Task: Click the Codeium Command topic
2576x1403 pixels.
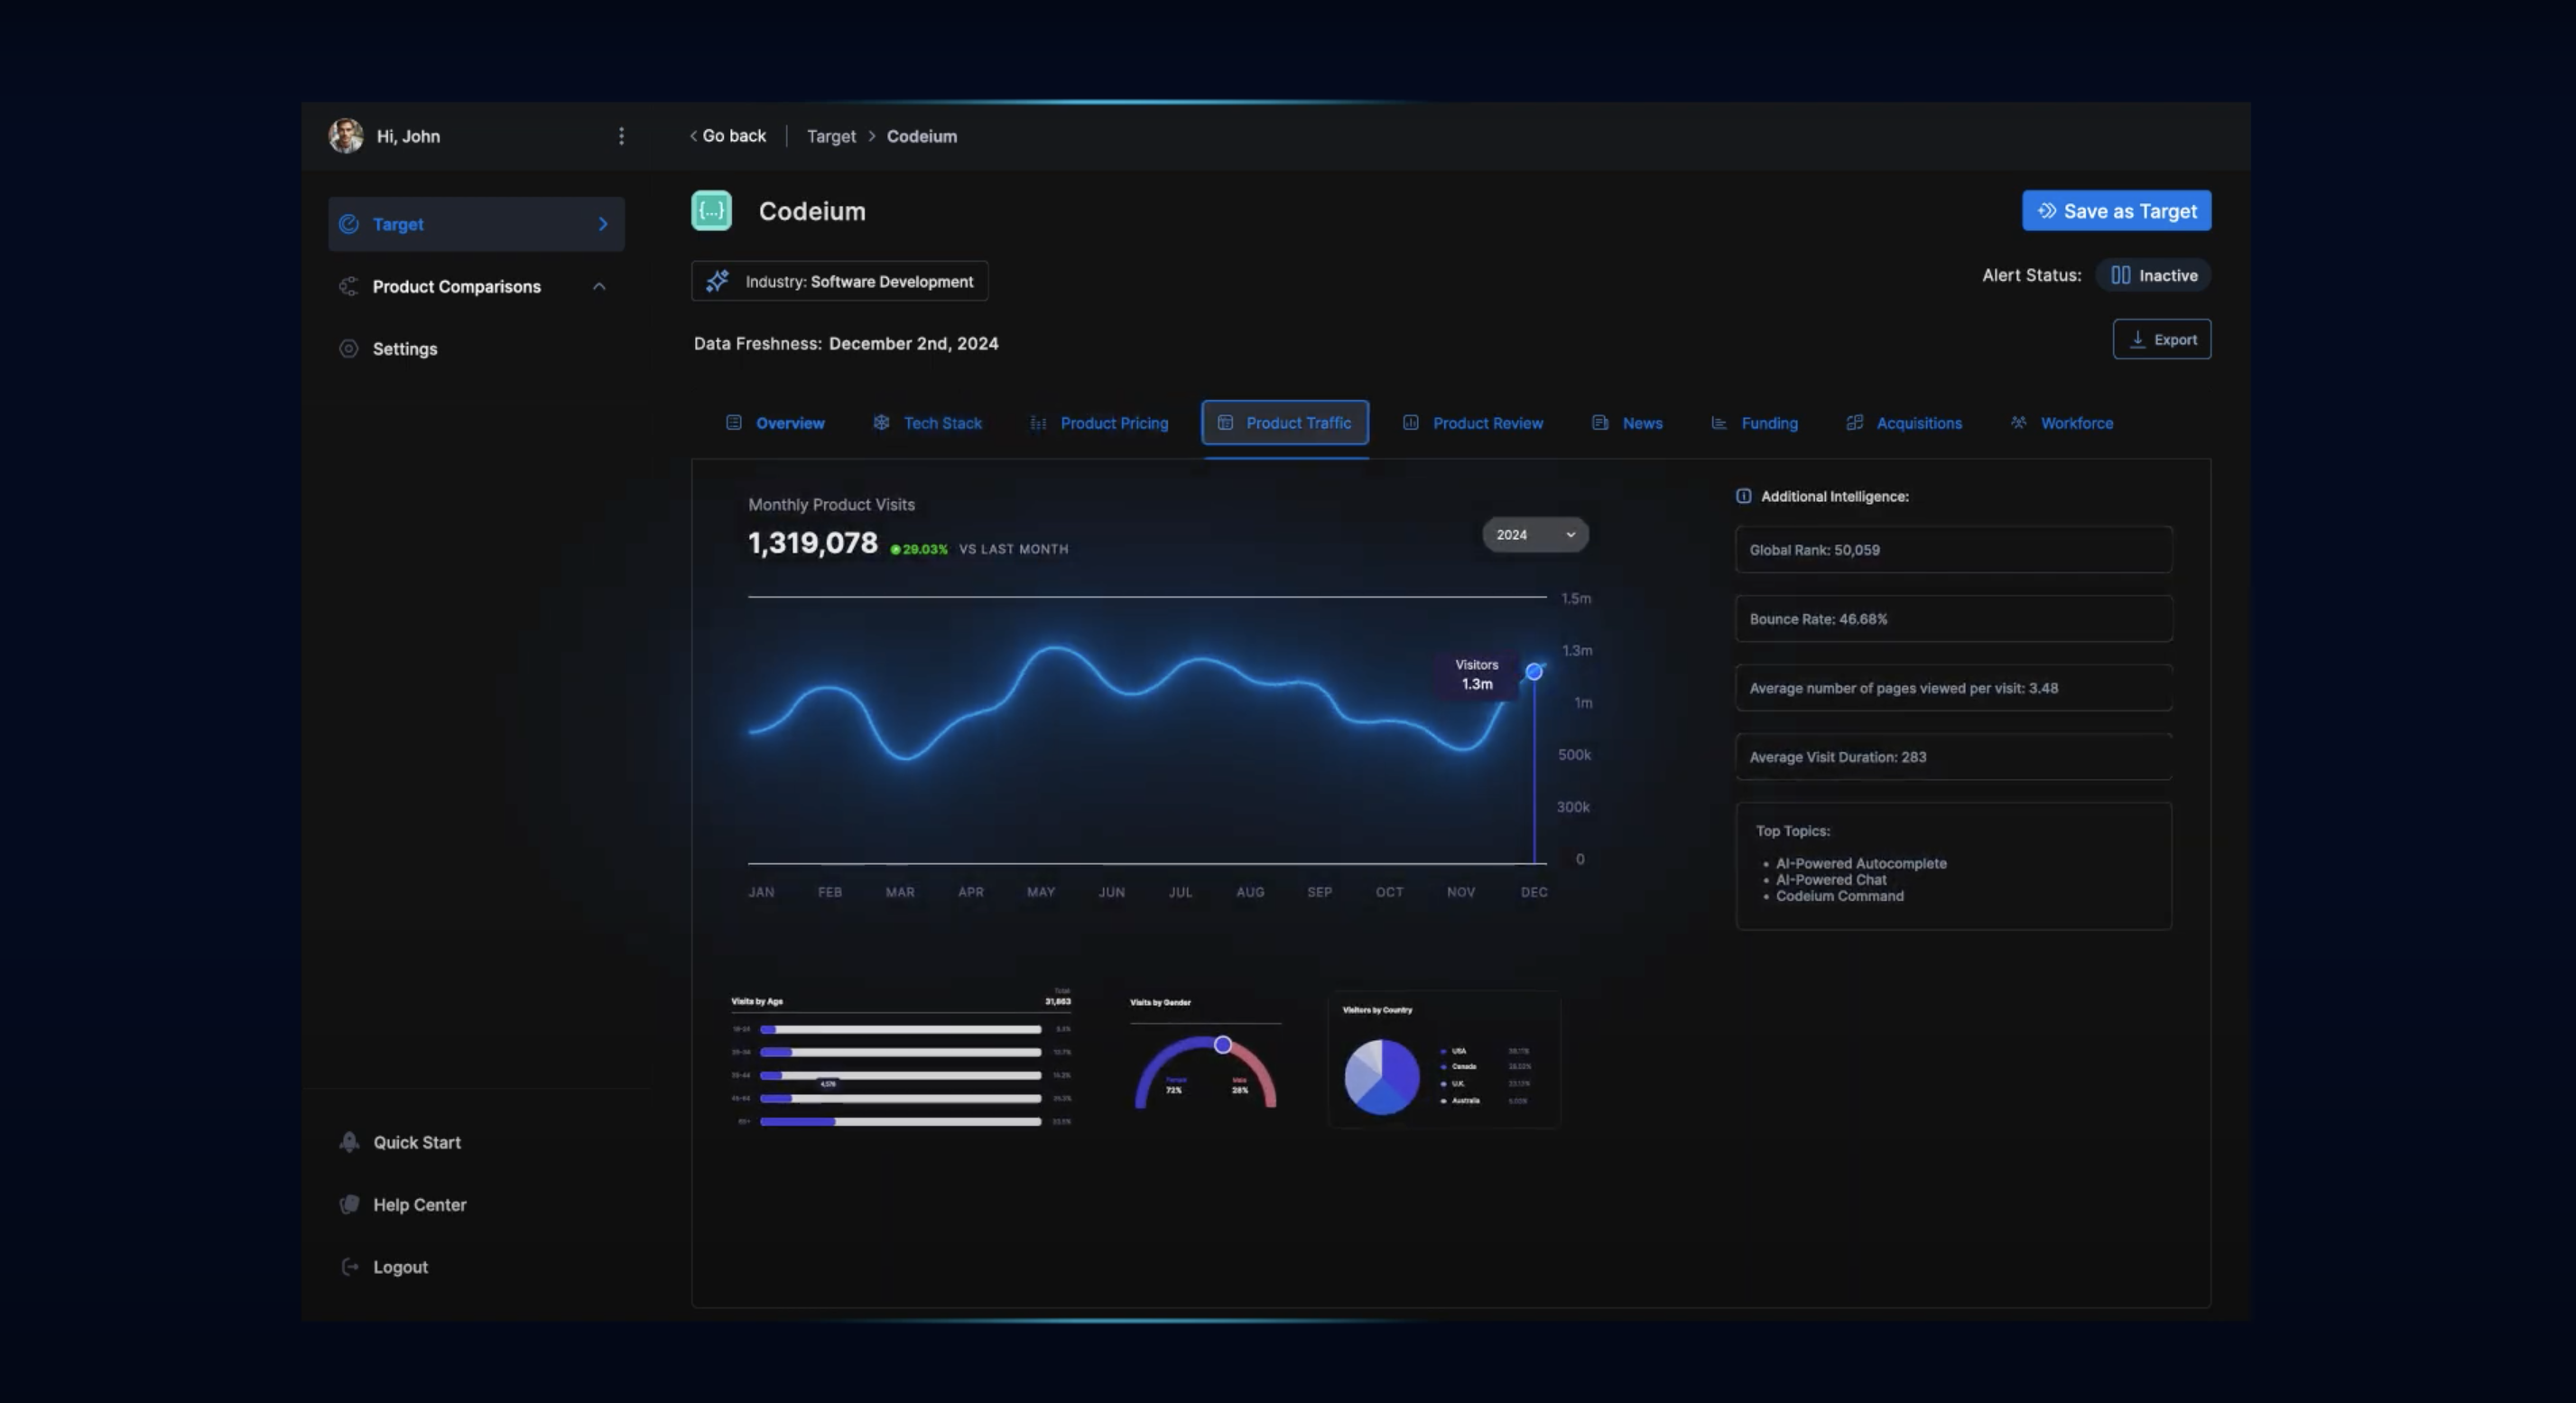Action: (1839, 896)
